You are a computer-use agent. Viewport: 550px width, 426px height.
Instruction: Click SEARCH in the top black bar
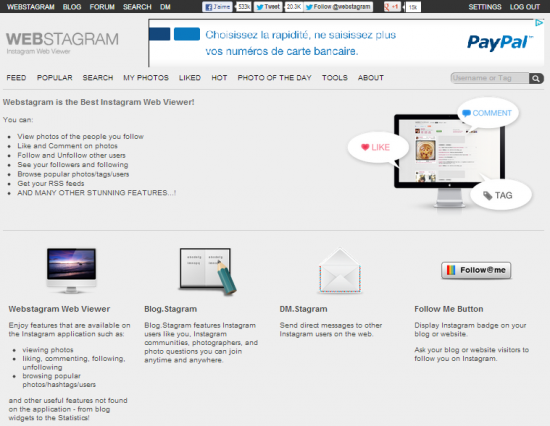click(x=137, y=7)
